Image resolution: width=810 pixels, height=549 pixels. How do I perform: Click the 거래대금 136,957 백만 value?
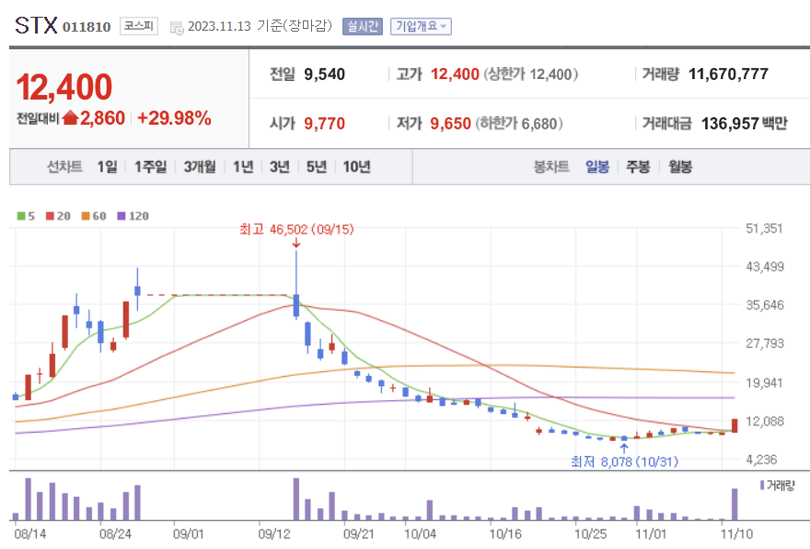(x=744, y=123)
